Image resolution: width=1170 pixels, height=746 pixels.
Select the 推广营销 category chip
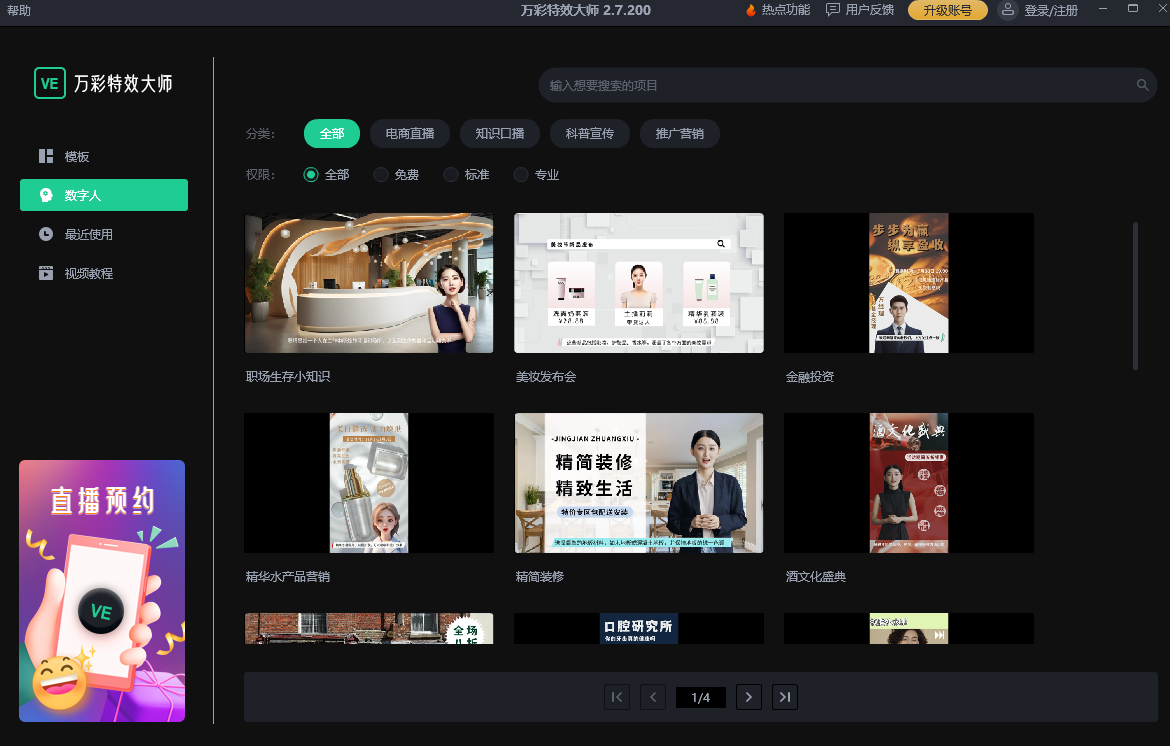679,133
